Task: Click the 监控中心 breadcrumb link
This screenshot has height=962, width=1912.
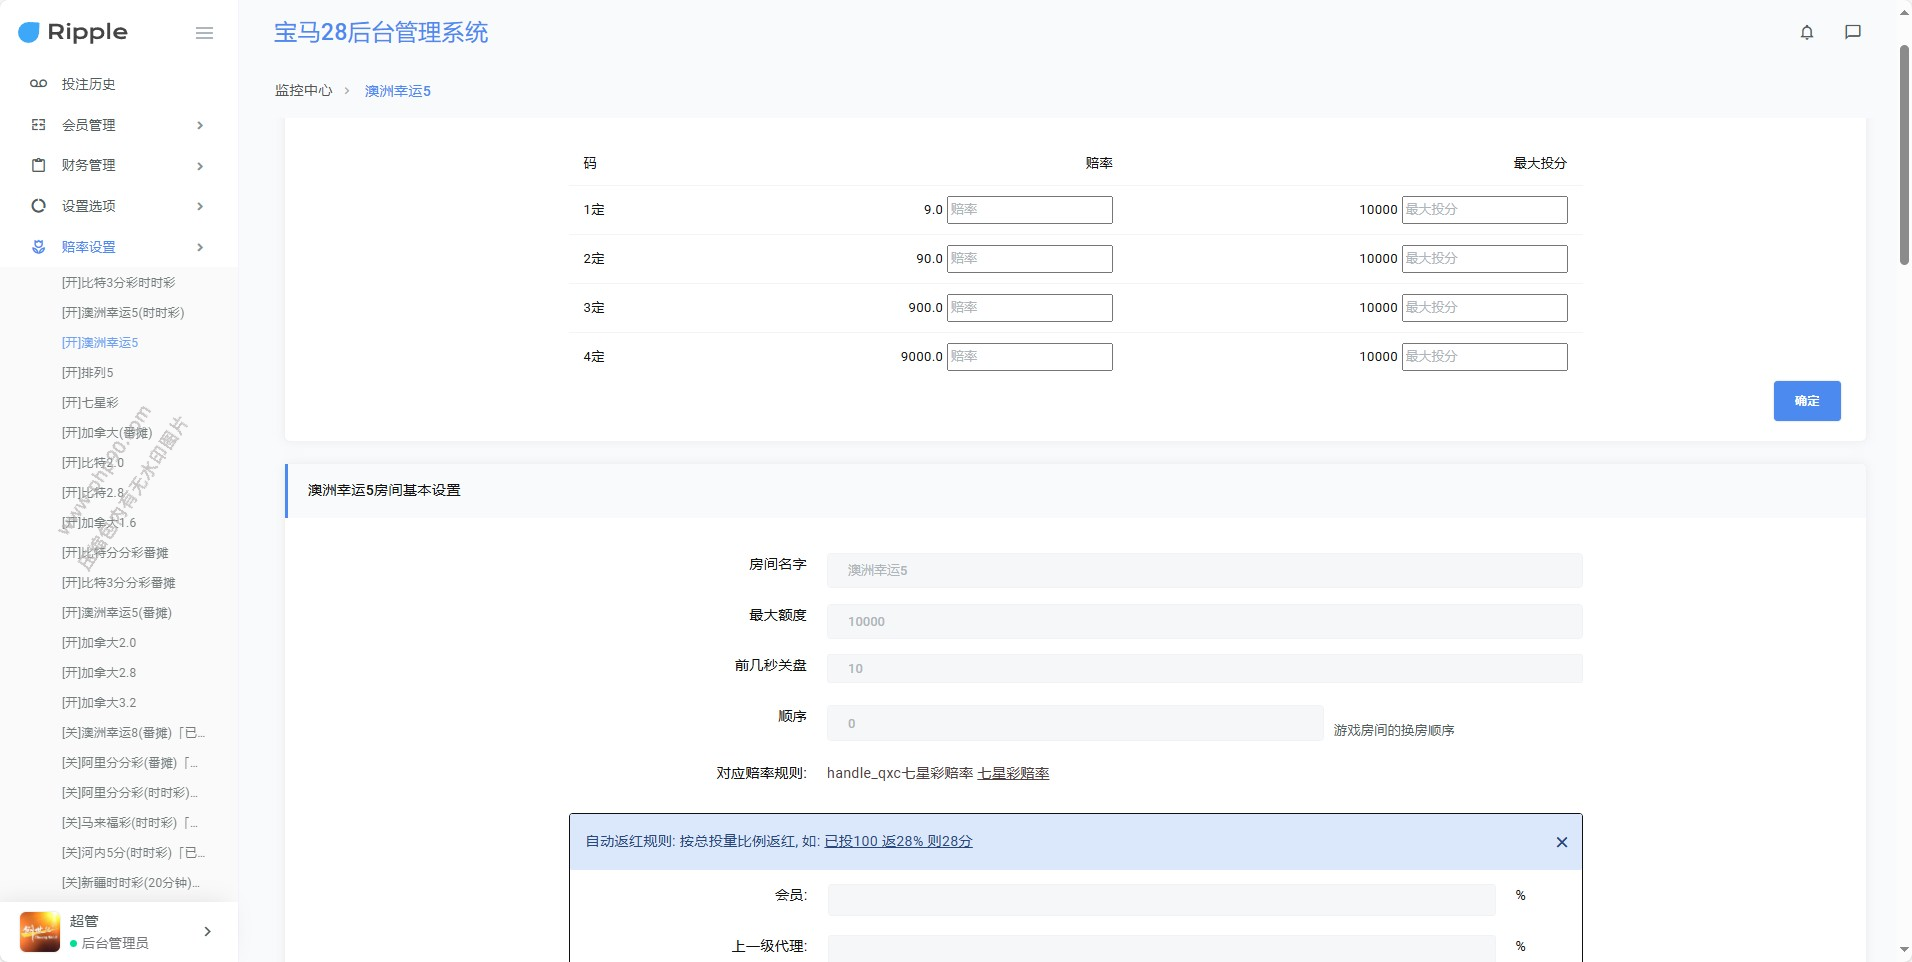Action: [303, 91]
